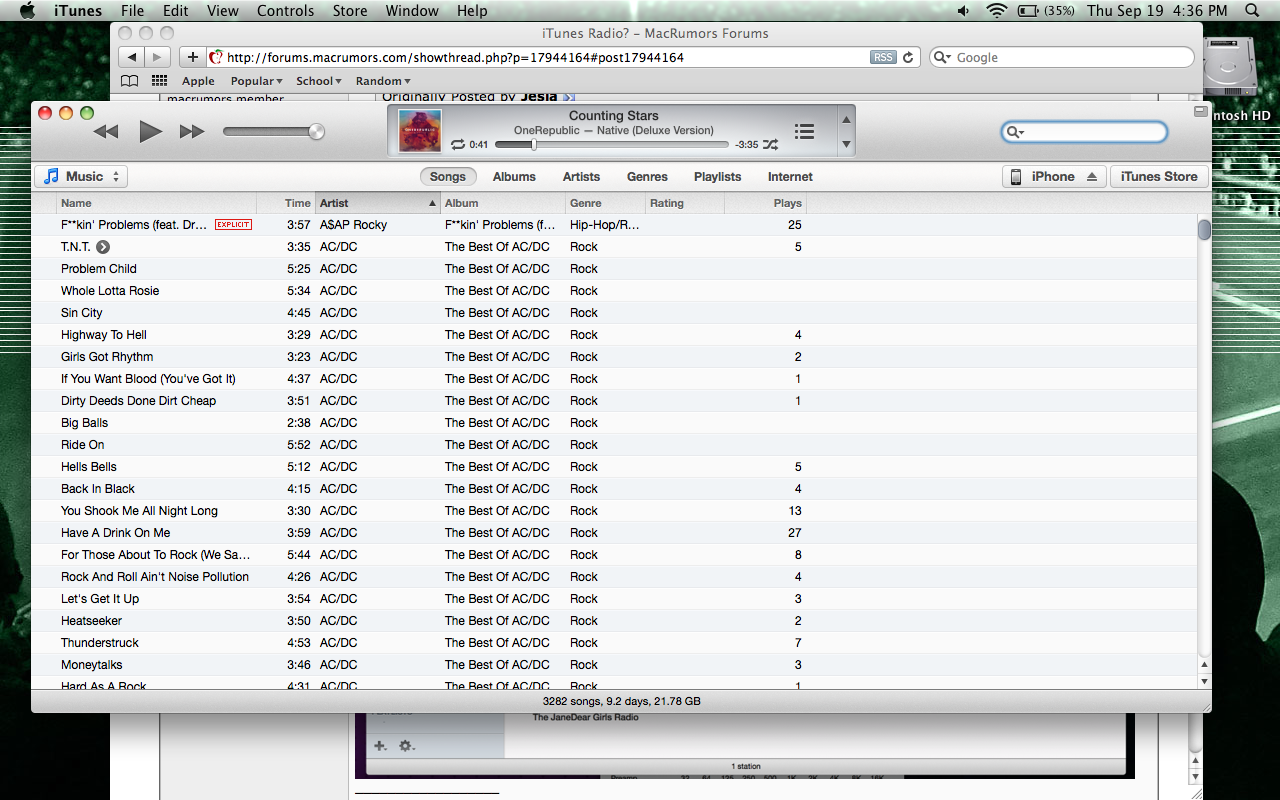Open the Apple bookmark in Safari bar
This screenshot has width=1280, height=800.
(x=198, y=81)
